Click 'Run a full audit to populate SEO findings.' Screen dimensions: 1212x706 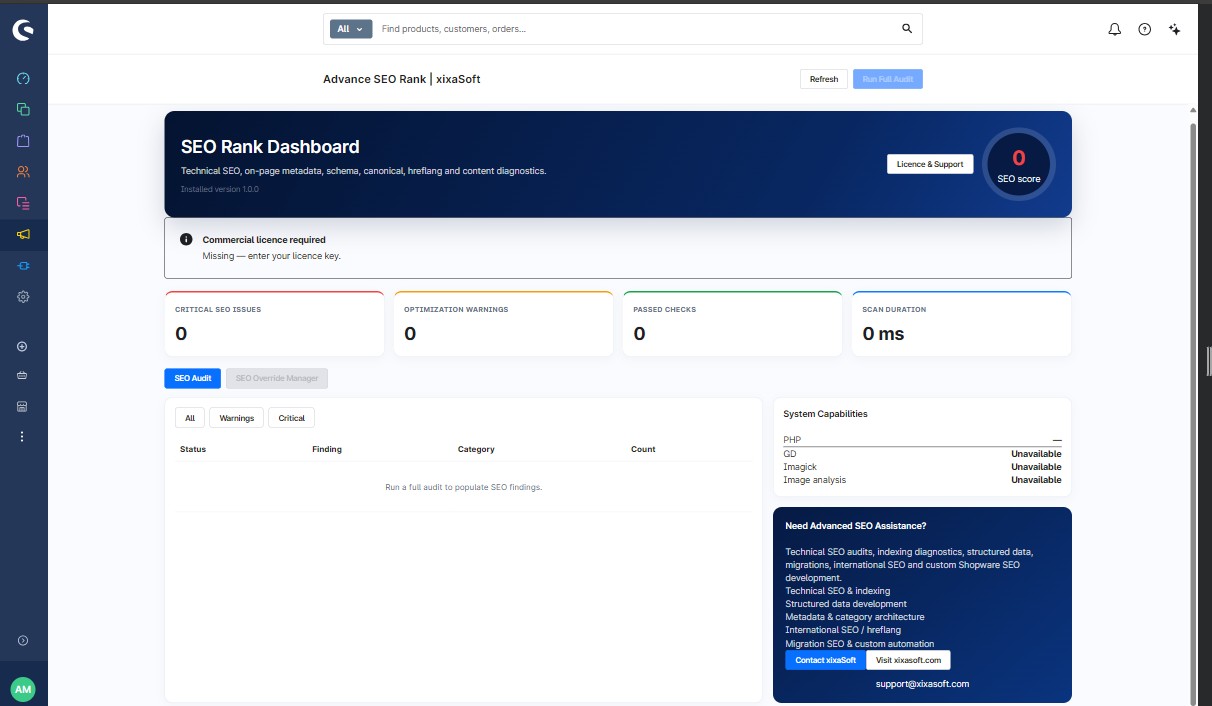click(x=464, y=487)
